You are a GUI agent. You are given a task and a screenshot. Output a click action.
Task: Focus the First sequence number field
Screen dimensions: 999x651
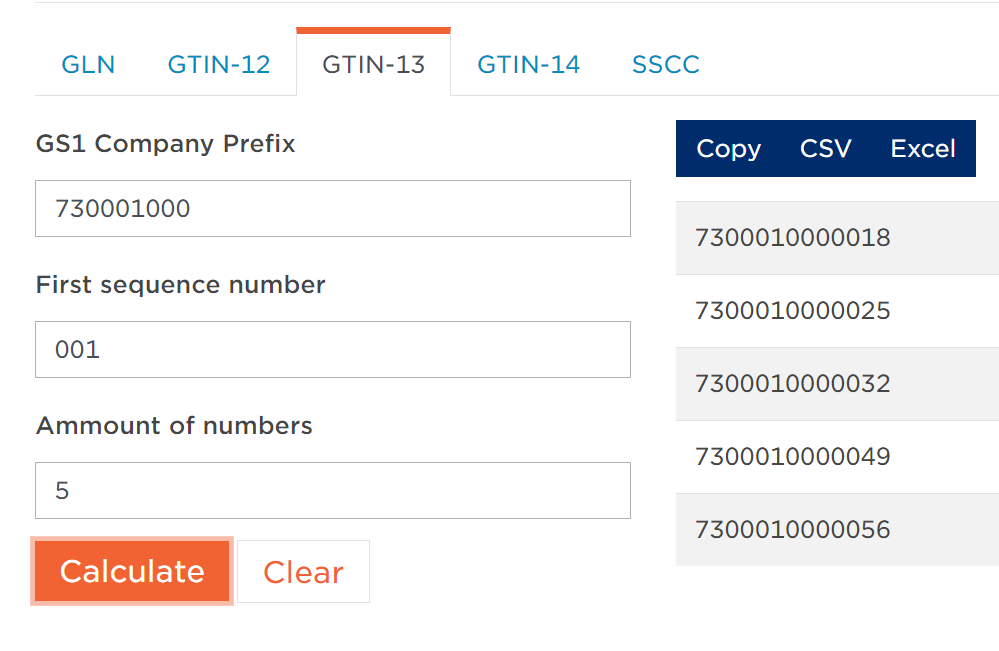(333, 349)
